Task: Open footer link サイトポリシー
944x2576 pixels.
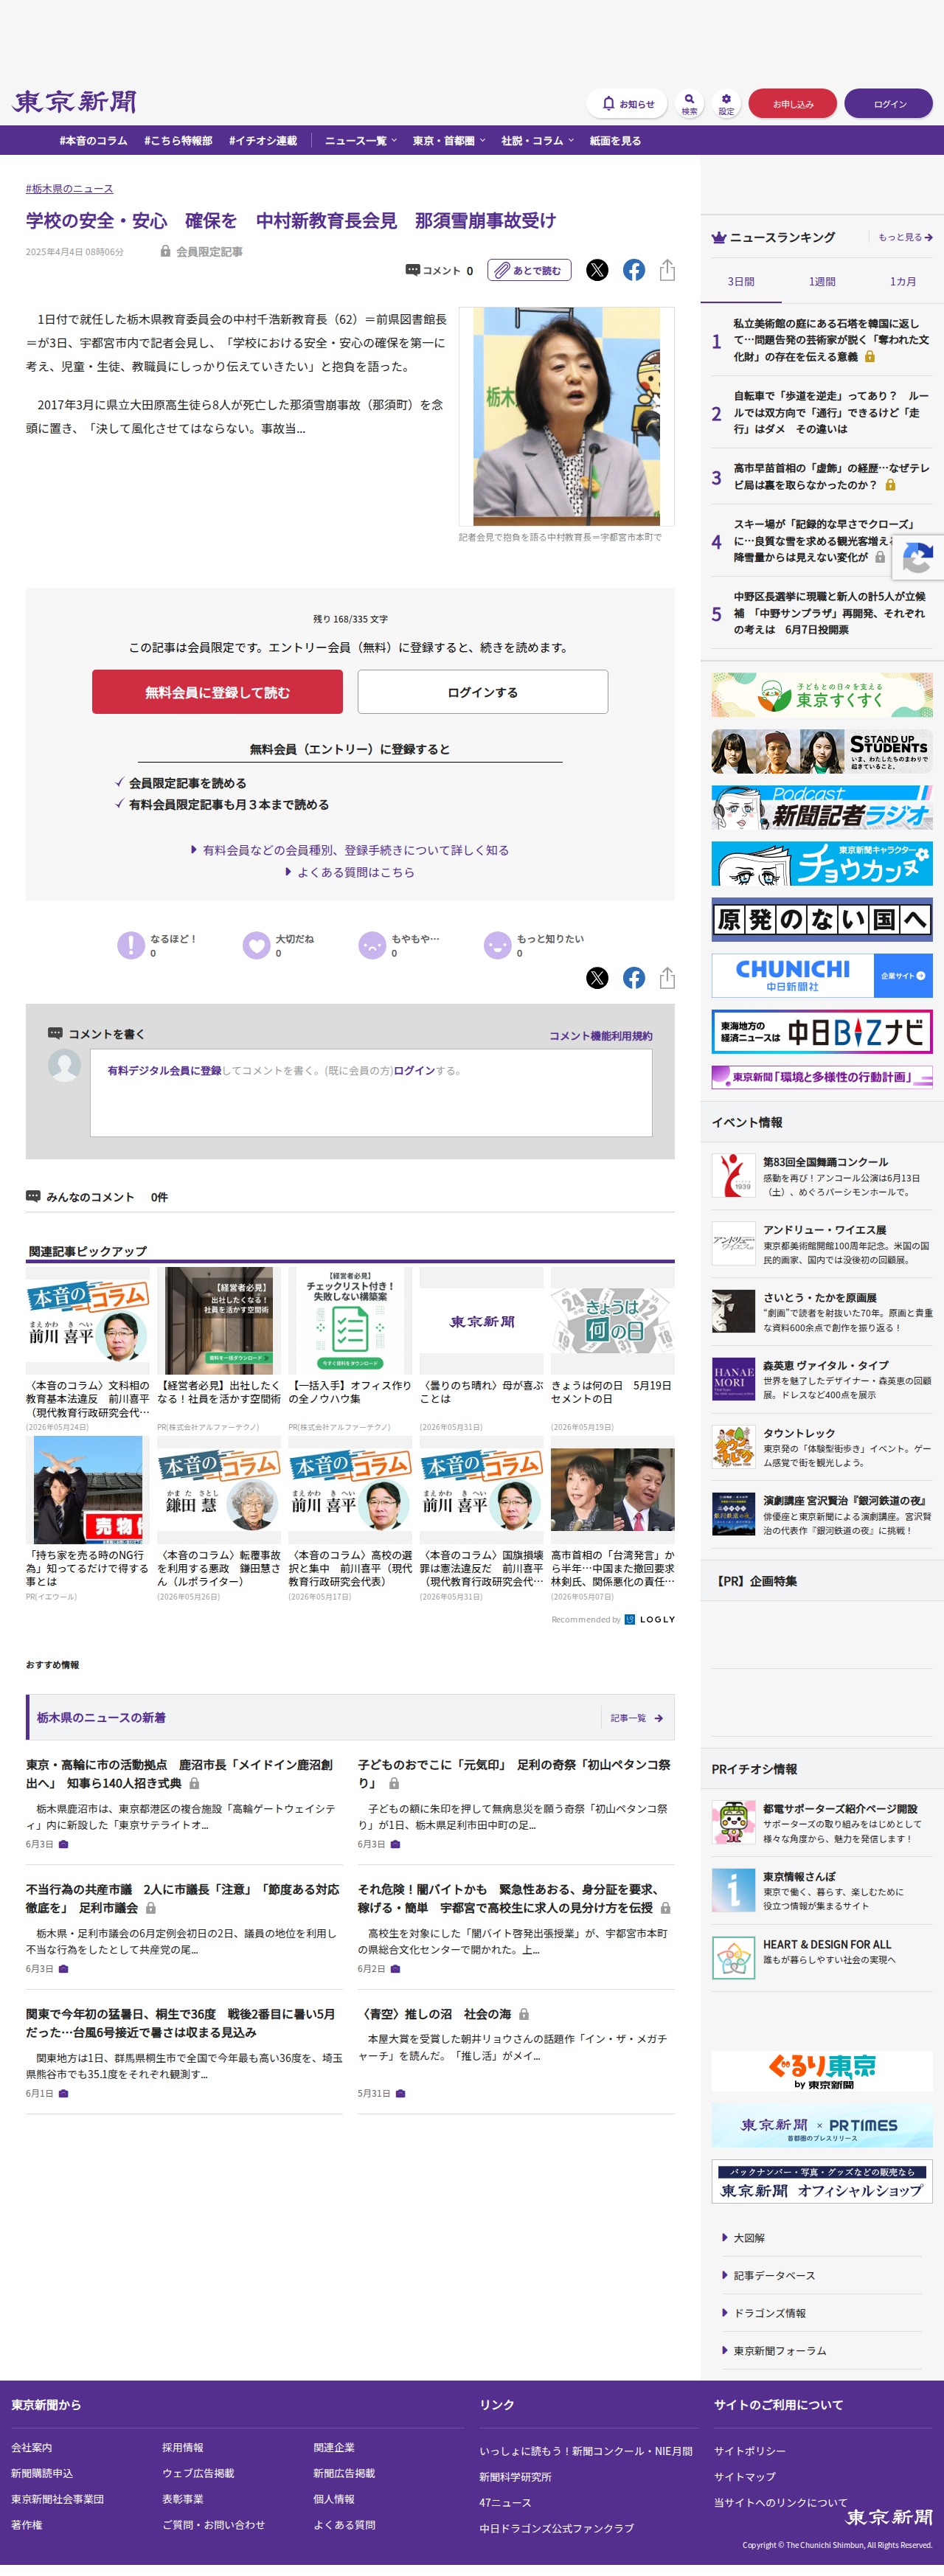Action: click(750, 2451)
